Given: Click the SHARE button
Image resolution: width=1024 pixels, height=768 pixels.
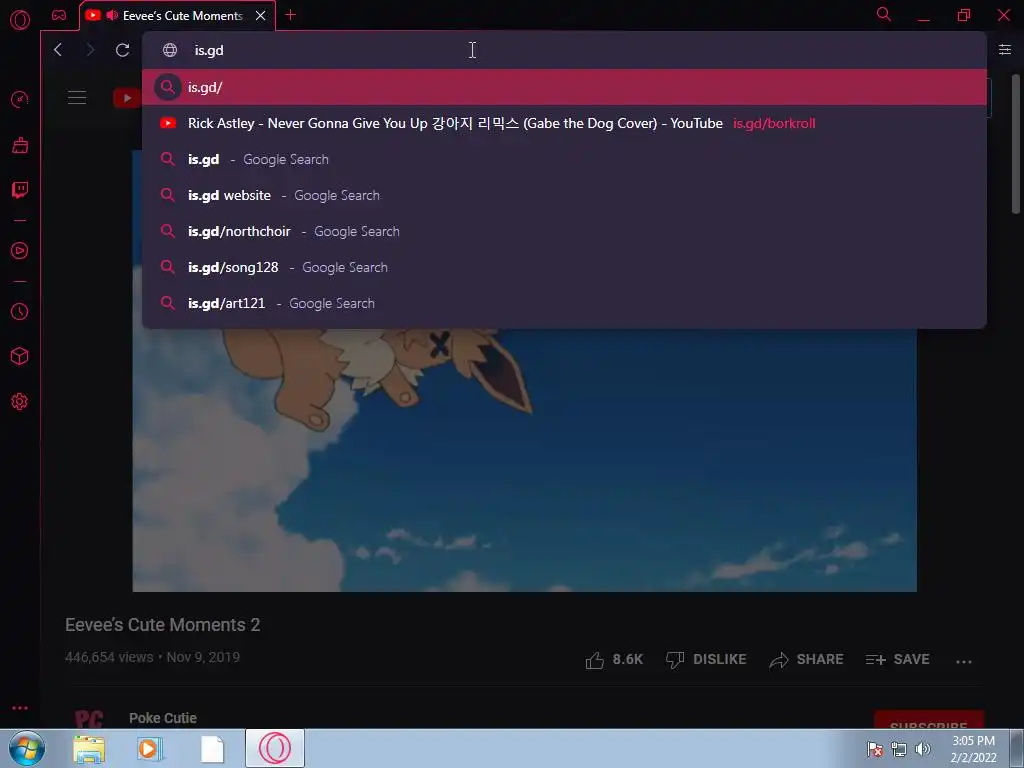Looking at the screenshot, I should 806,660.
